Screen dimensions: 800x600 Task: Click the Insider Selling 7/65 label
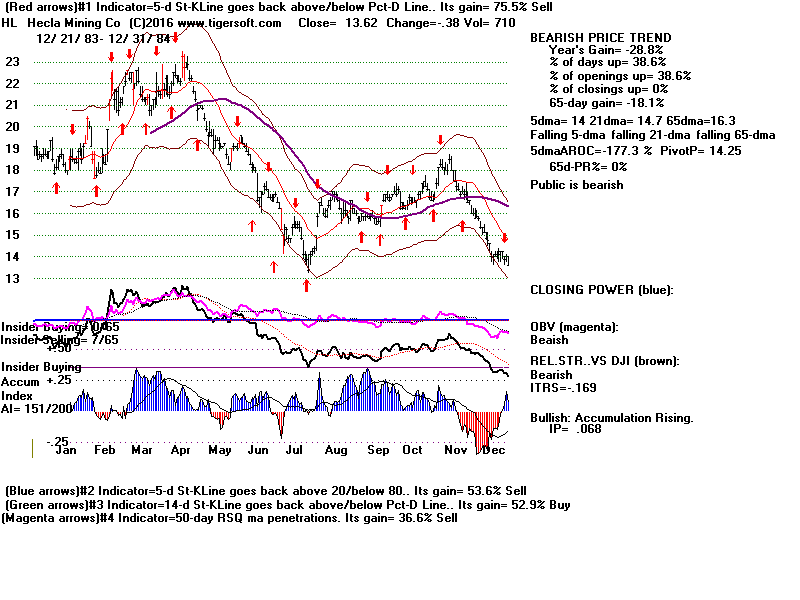(x=43, y=338)
